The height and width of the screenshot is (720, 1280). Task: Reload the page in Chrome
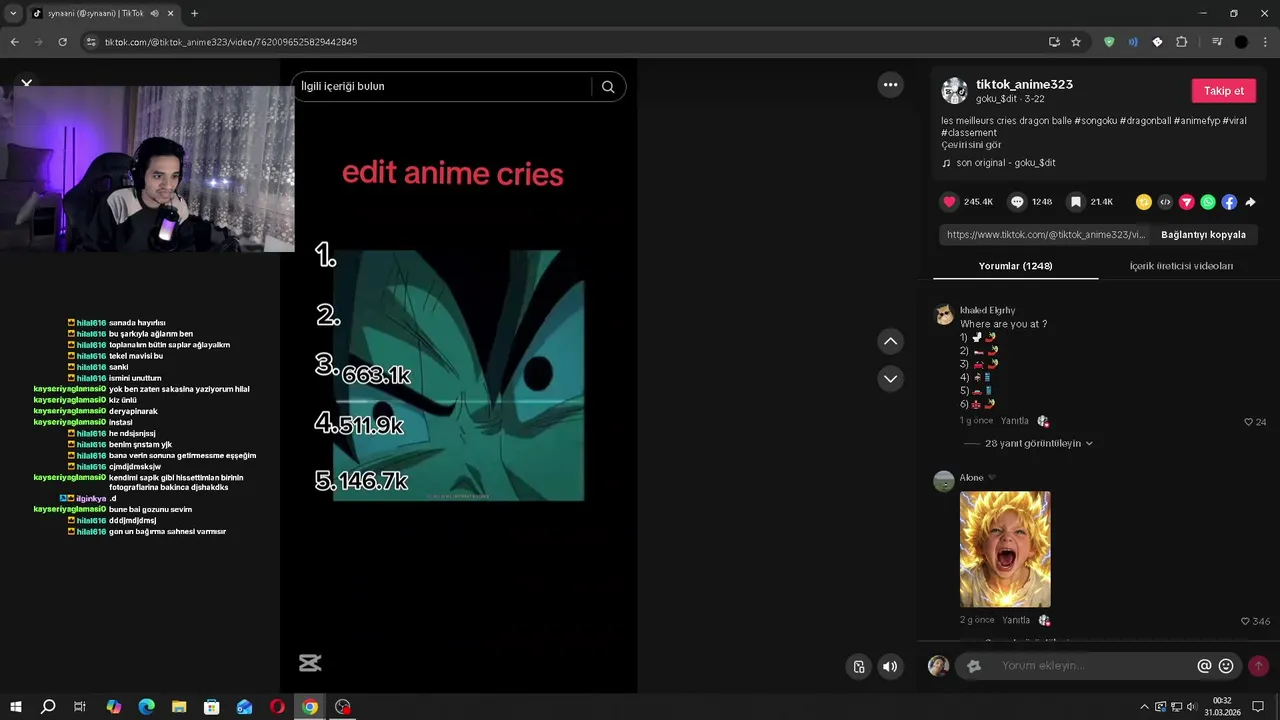tap(62, 42)
